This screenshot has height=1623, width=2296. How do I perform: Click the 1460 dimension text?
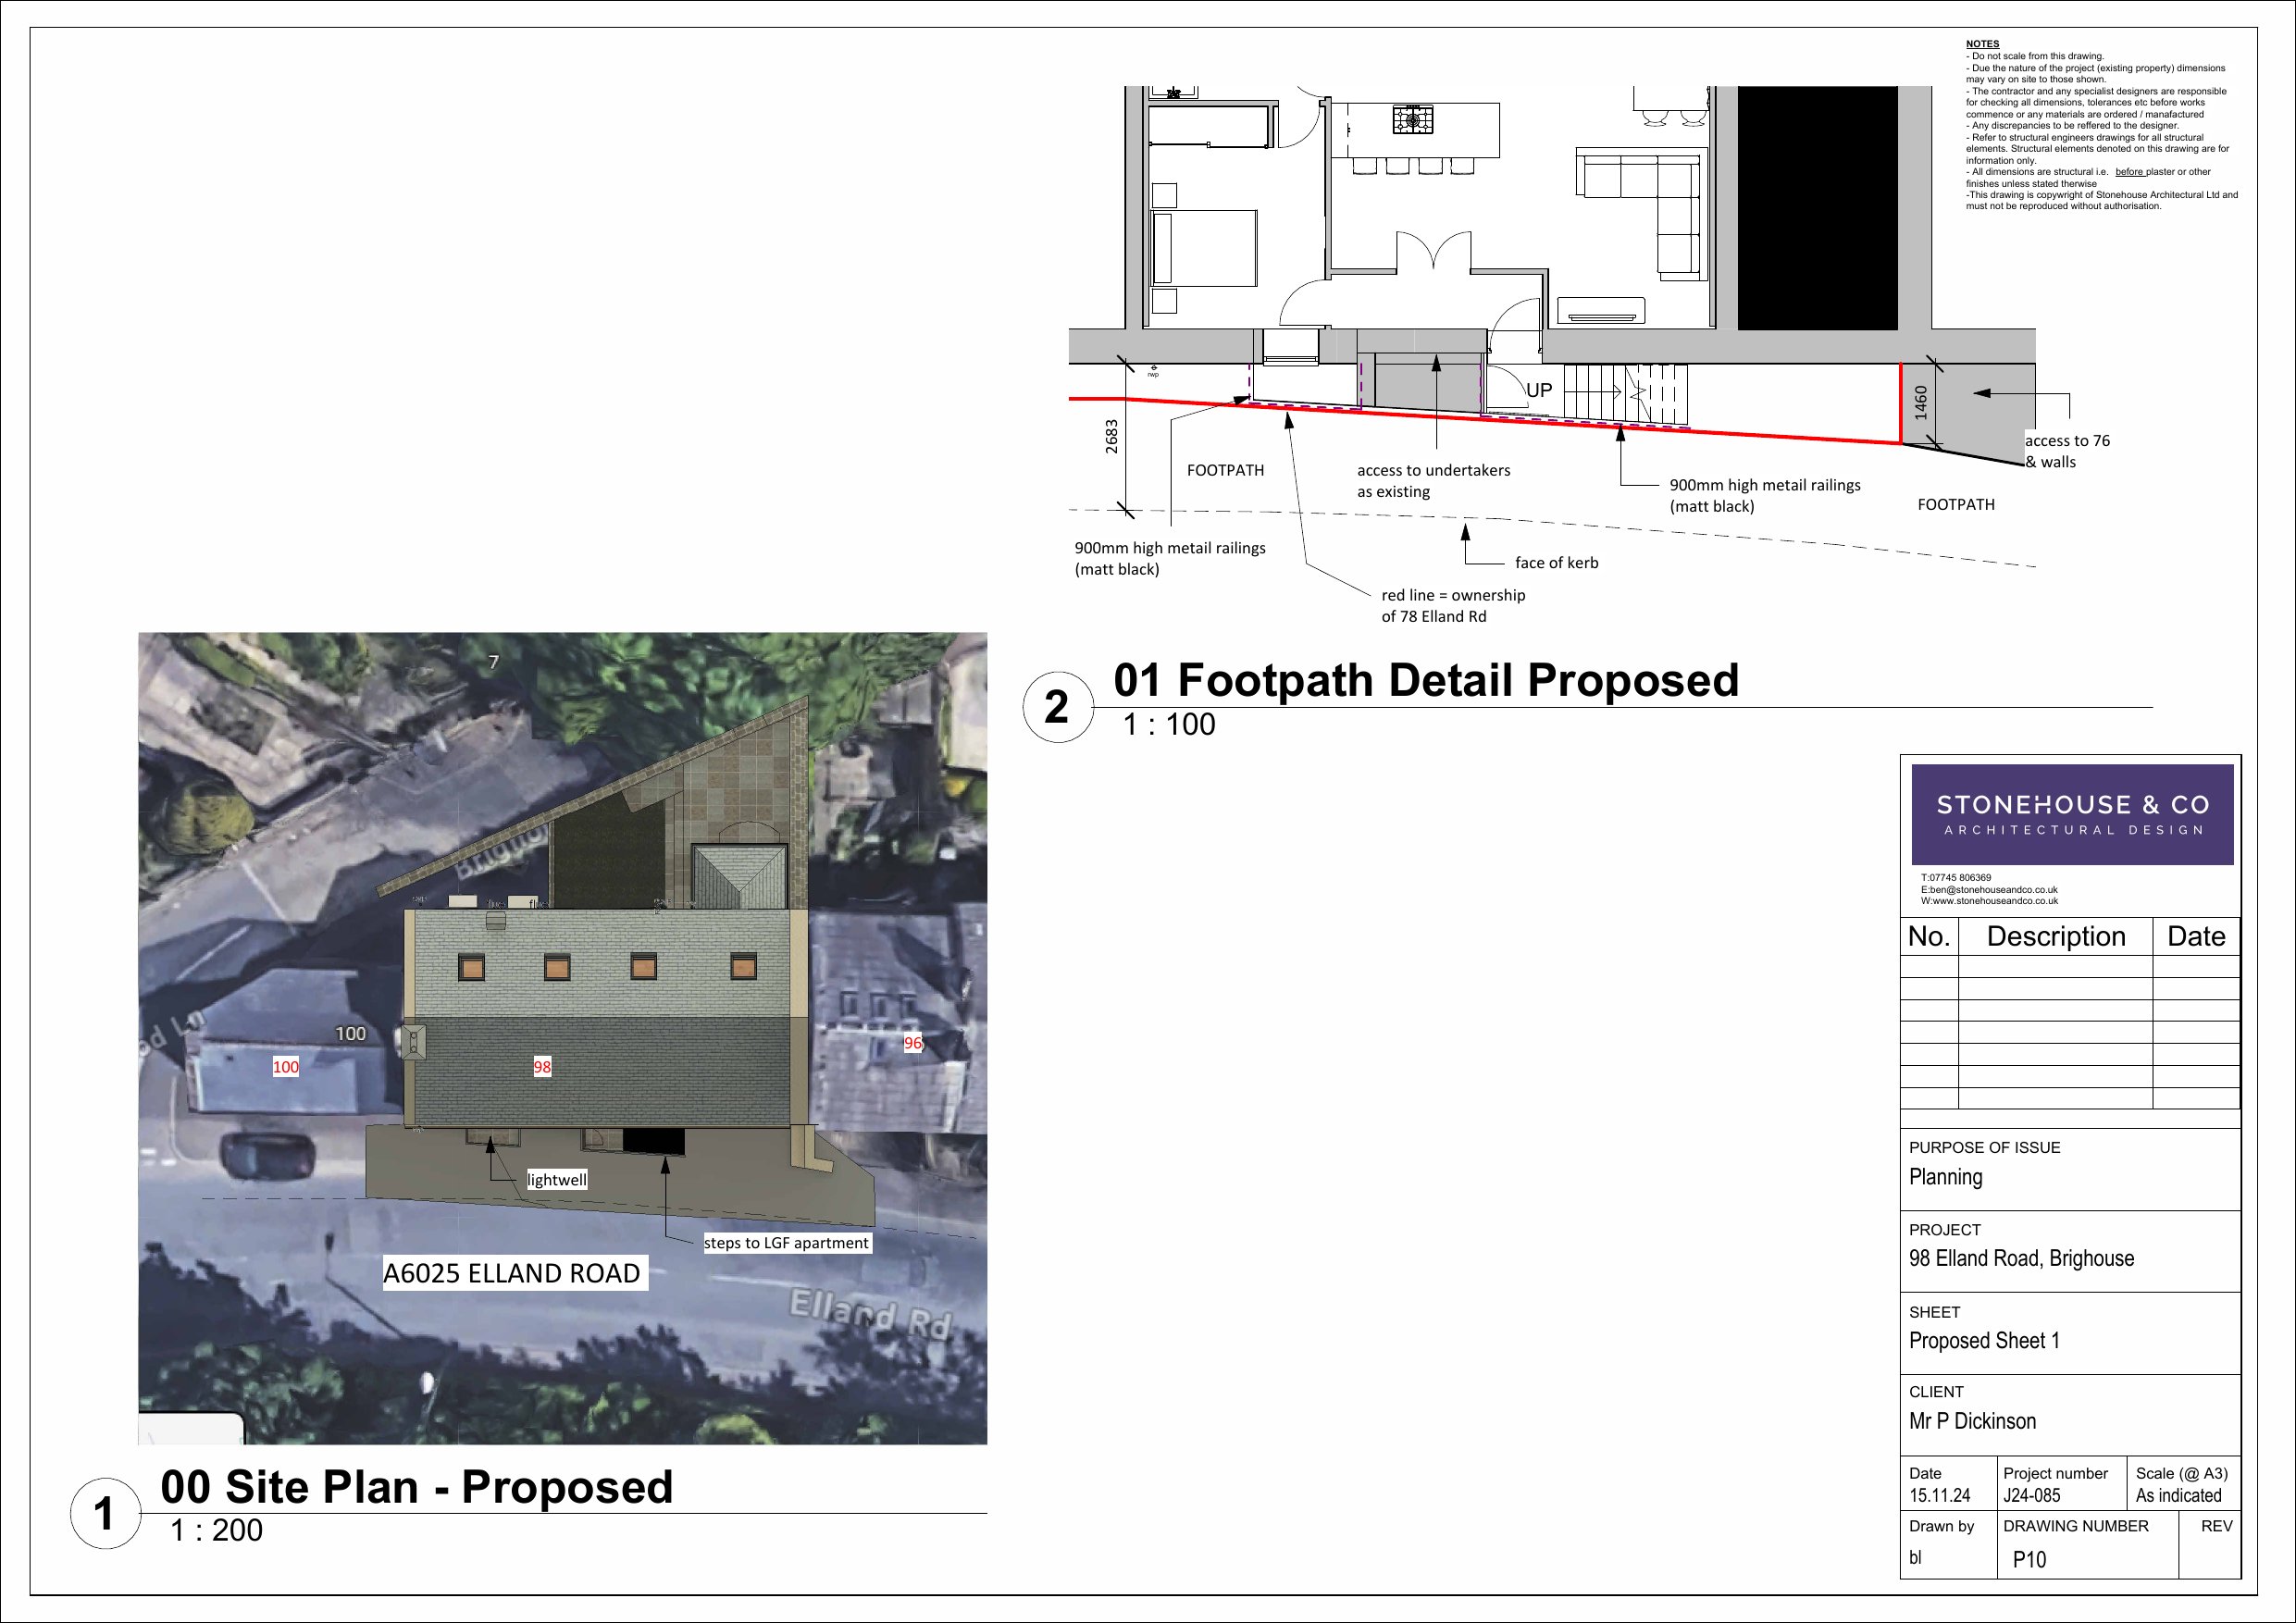point(1920,402)
